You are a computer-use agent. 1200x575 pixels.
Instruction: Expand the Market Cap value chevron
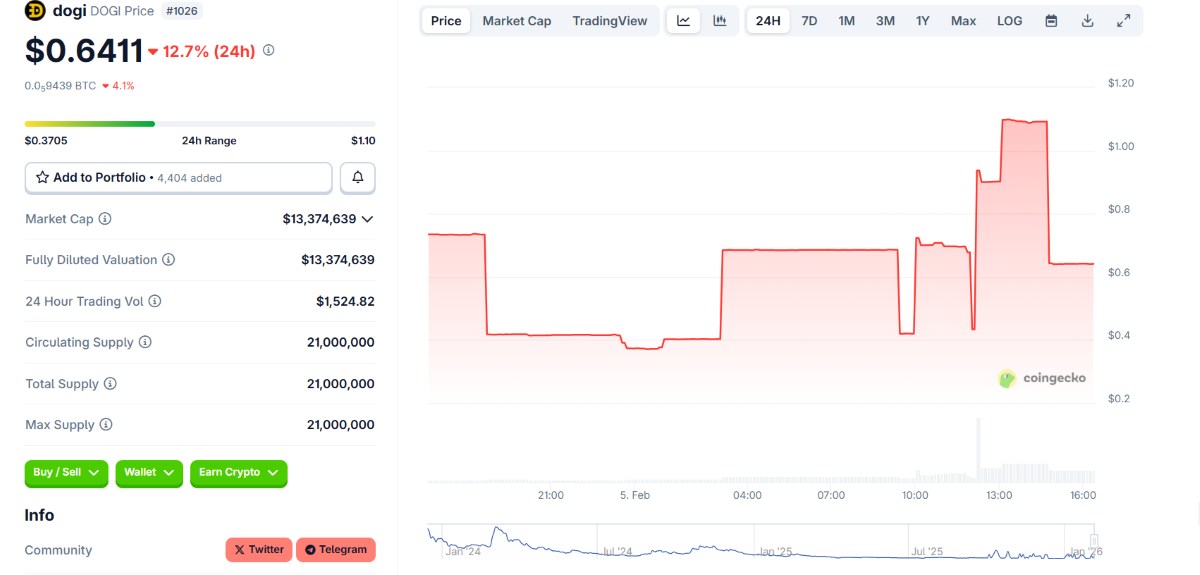(x=367, y=219)
